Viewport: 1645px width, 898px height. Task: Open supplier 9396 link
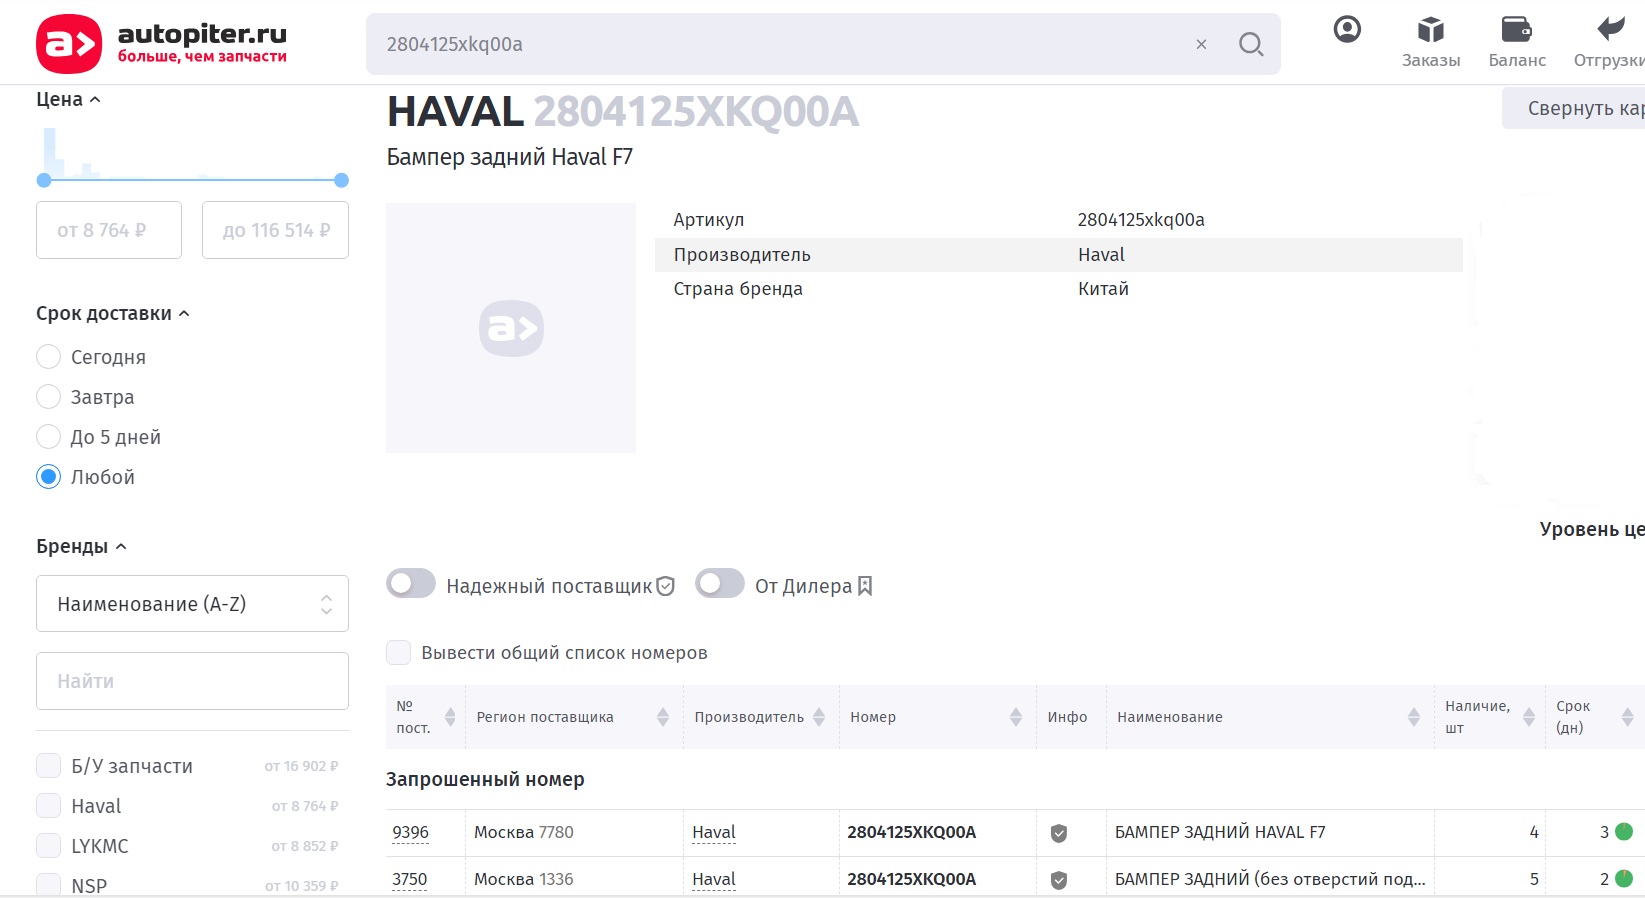(410, 833)
